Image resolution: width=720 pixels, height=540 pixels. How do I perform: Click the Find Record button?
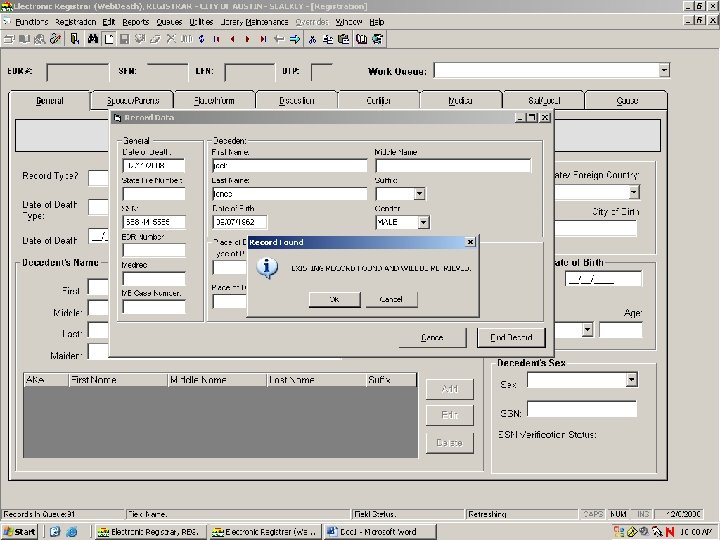click(x=511, y=338)
